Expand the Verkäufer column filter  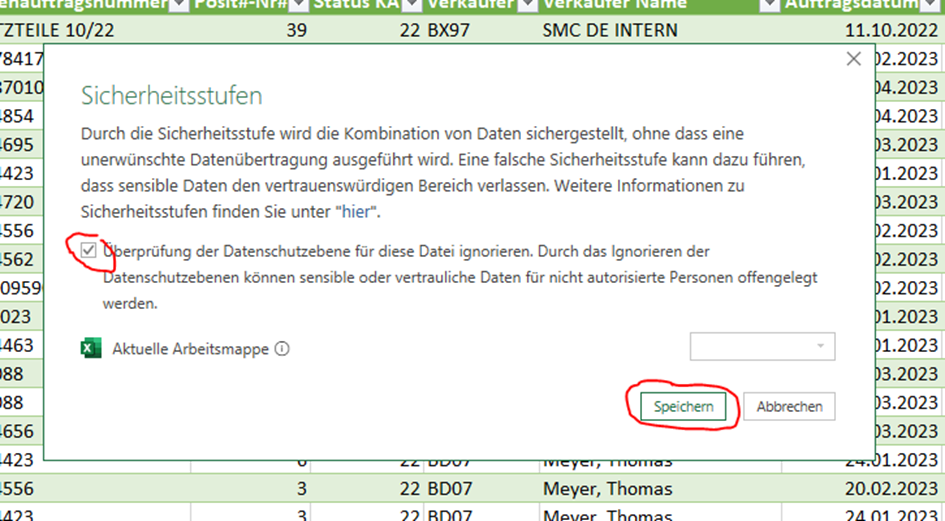526,5
